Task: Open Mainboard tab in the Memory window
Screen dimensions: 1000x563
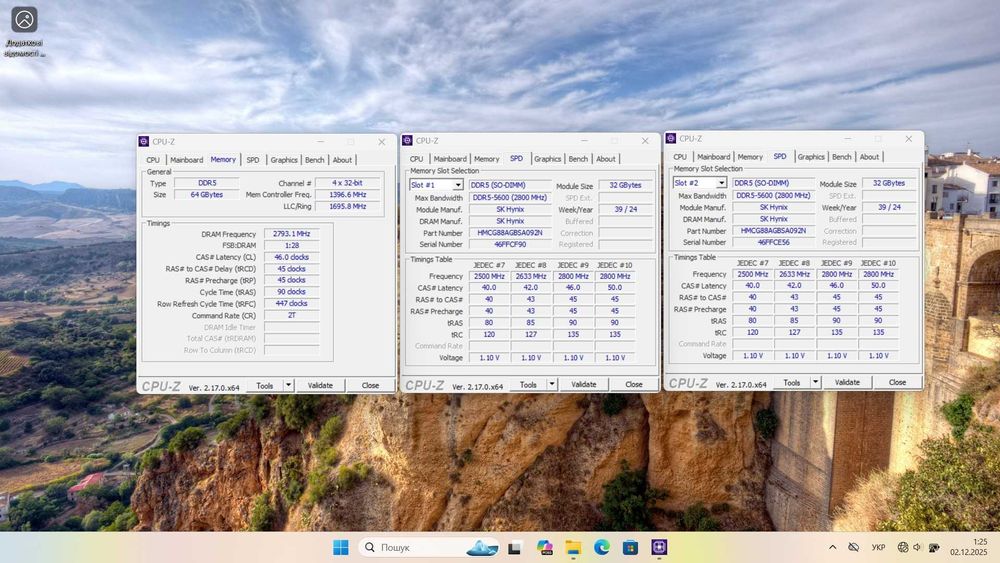Action: pyautogui.click(x=186, y=160)
